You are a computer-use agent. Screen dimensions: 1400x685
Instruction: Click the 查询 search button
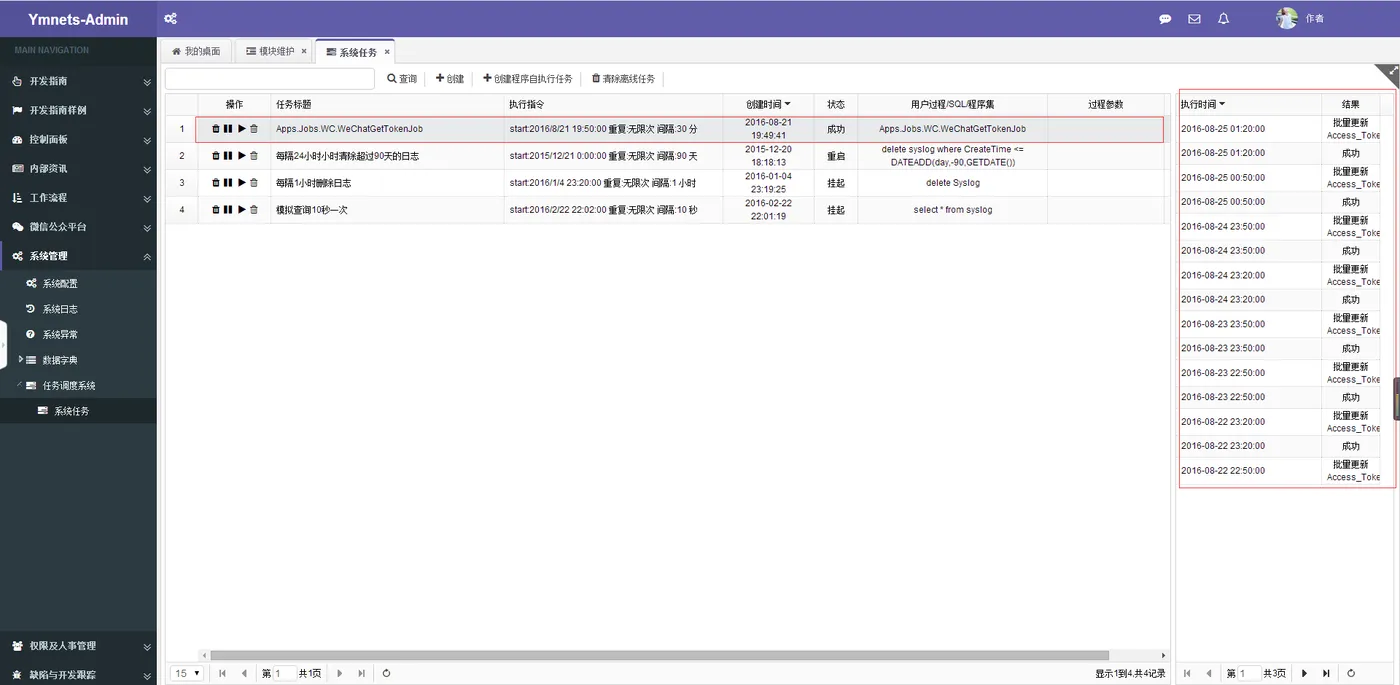pos(402,78)
